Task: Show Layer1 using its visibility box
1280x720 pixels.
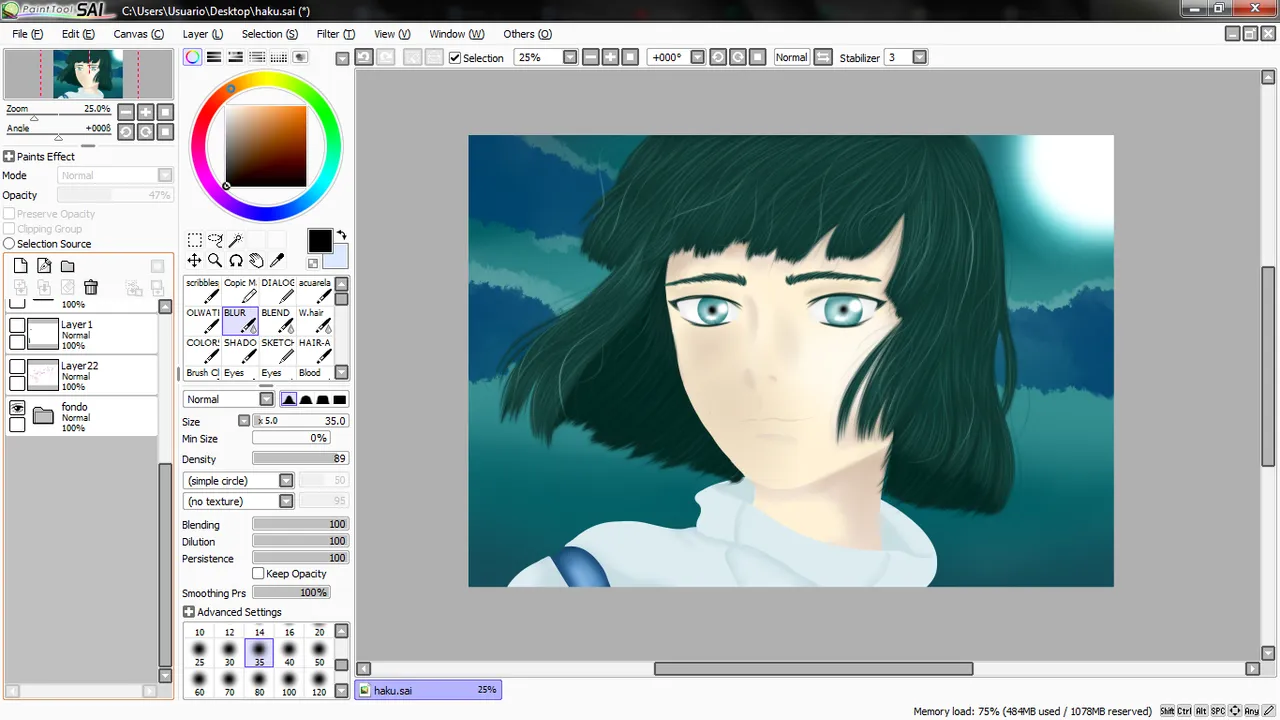Action: click(x=17, y=326)
